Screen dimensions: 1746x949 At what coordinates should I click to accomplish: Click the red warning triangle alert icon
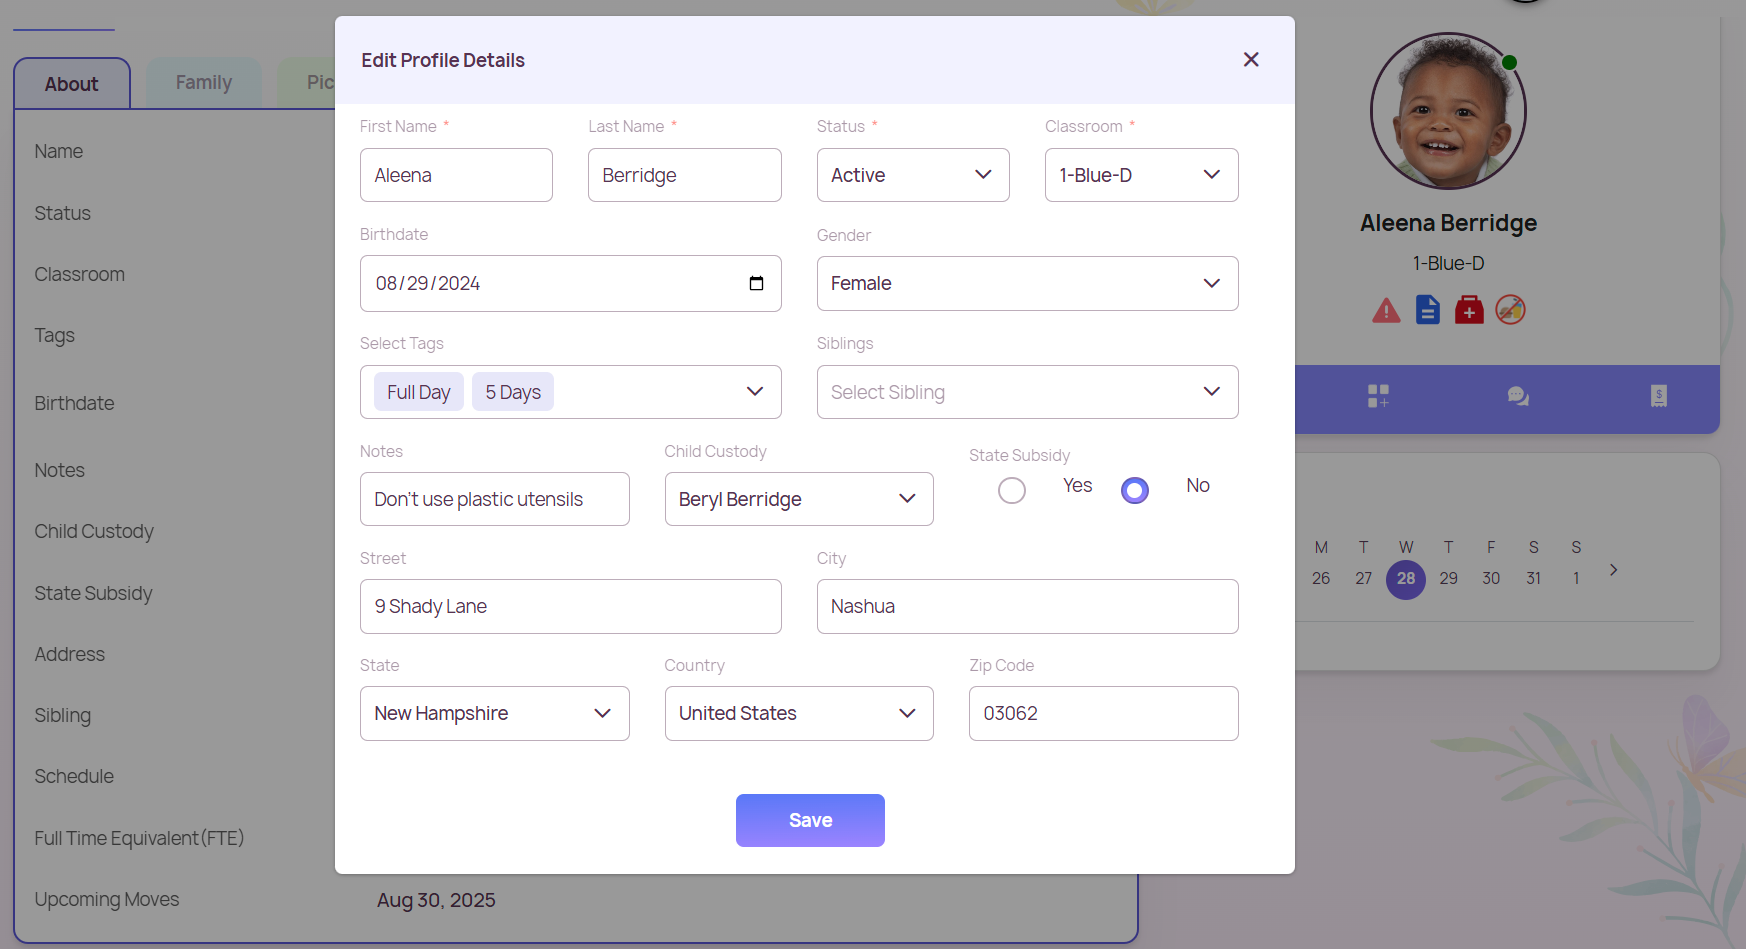1386,311
